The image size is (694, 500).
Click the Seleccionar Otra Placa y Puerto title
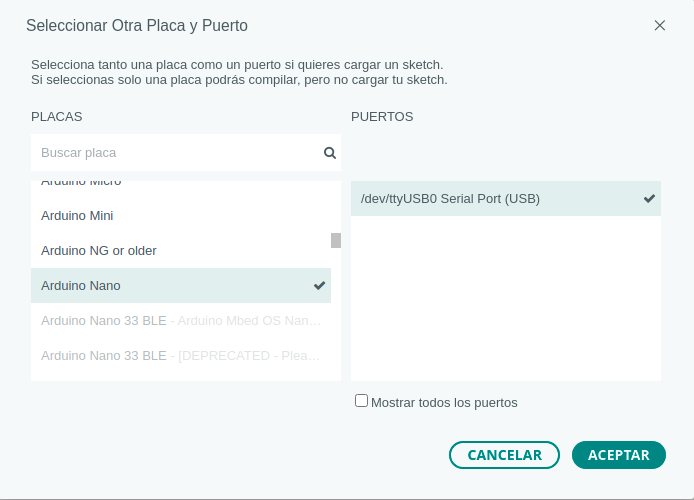pos(137,26)
